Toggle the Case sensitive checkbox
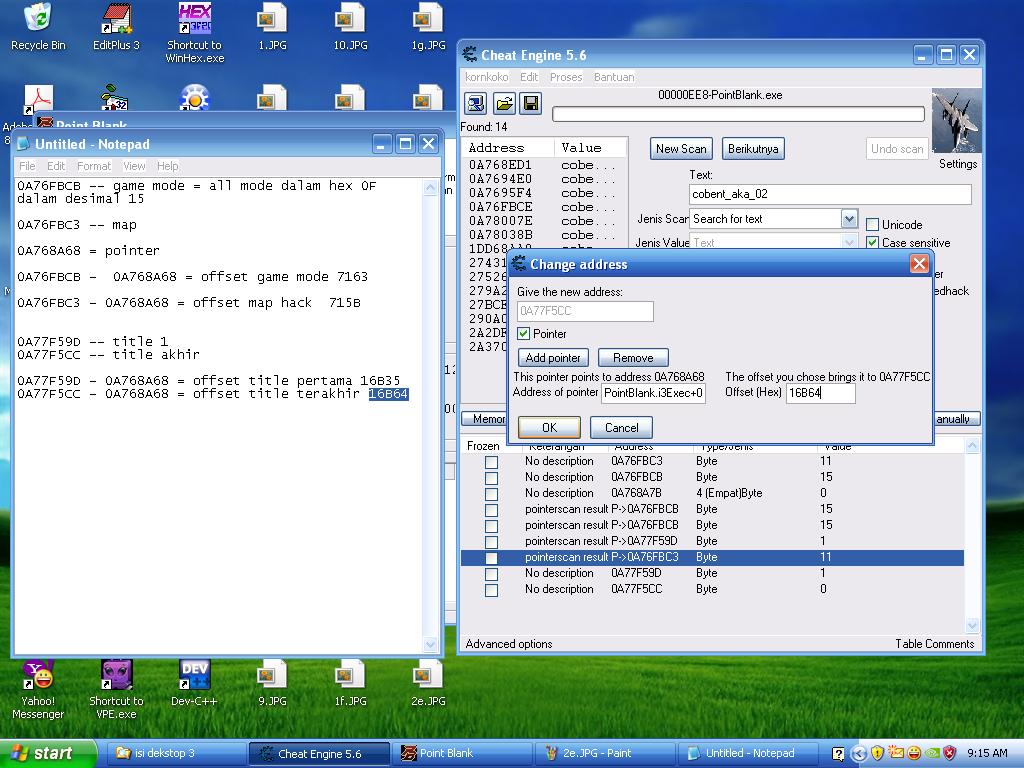The image size is (1024, 768). (872, 243)
